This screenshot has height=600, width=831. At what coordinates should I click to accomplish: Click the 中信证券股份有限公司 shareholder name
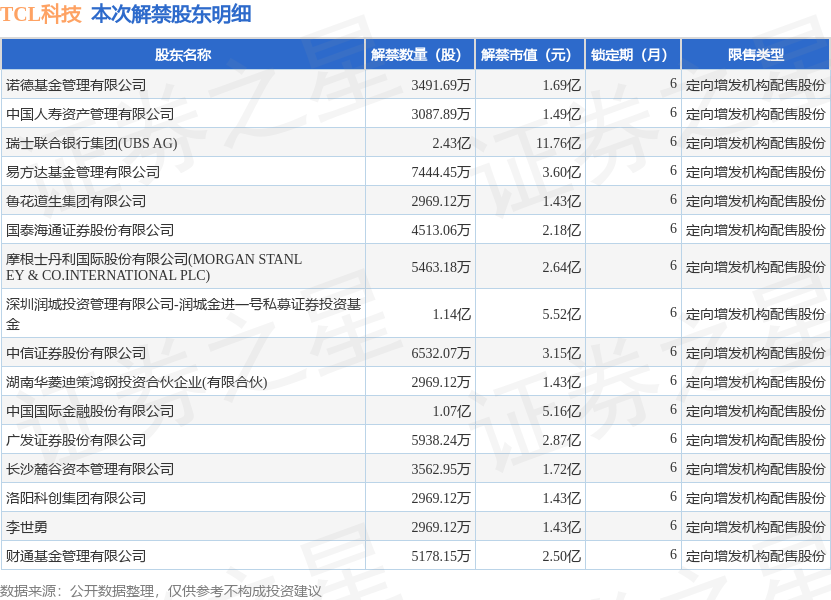pyautogui.click(x=76, y=353)
